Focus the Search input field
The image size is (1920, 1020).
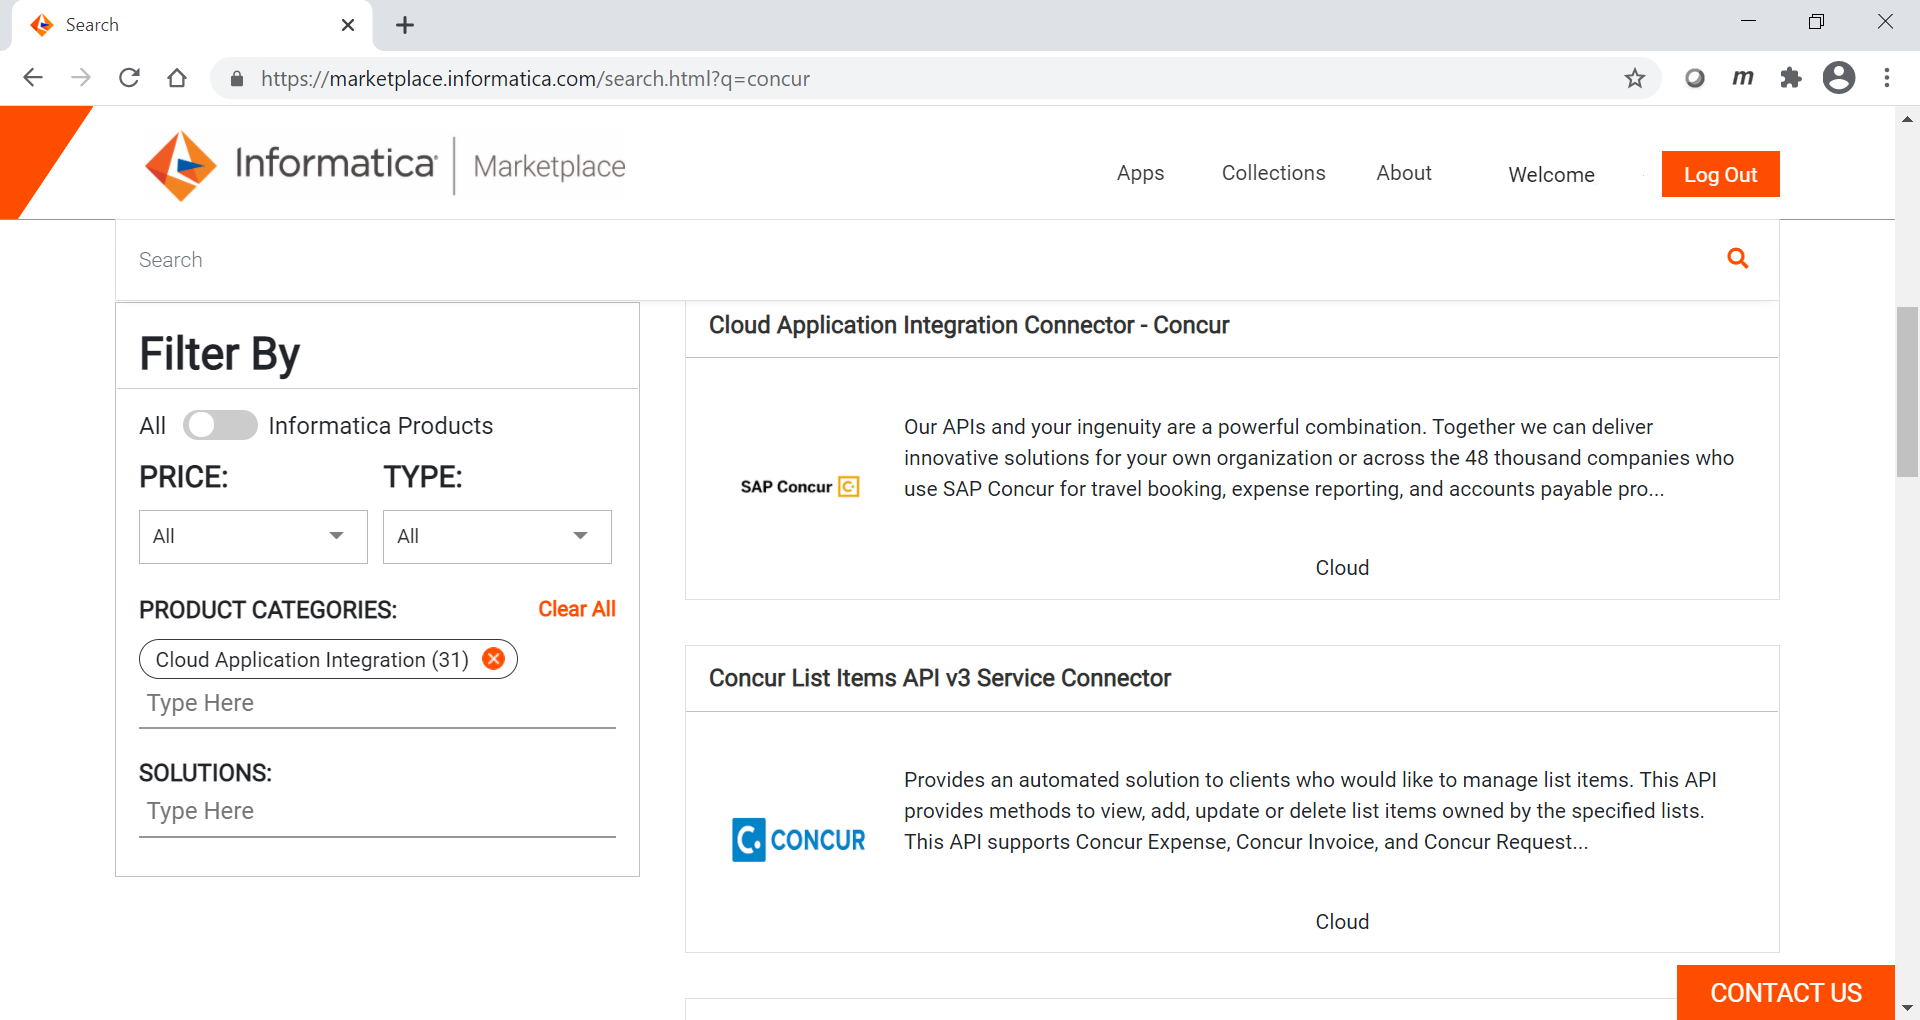coord(920,260)
